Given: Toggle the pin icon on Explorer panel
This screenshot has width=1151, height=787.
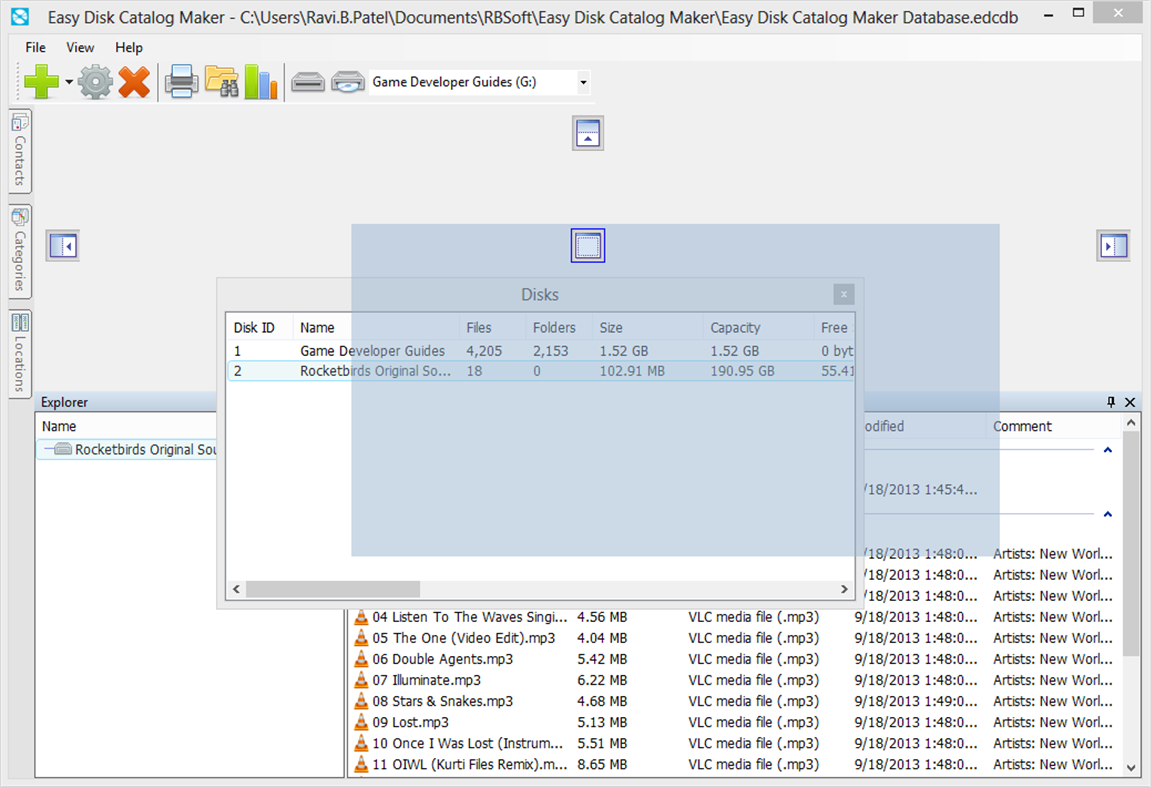Looking at the screenshot, I should click(1110, 402).
